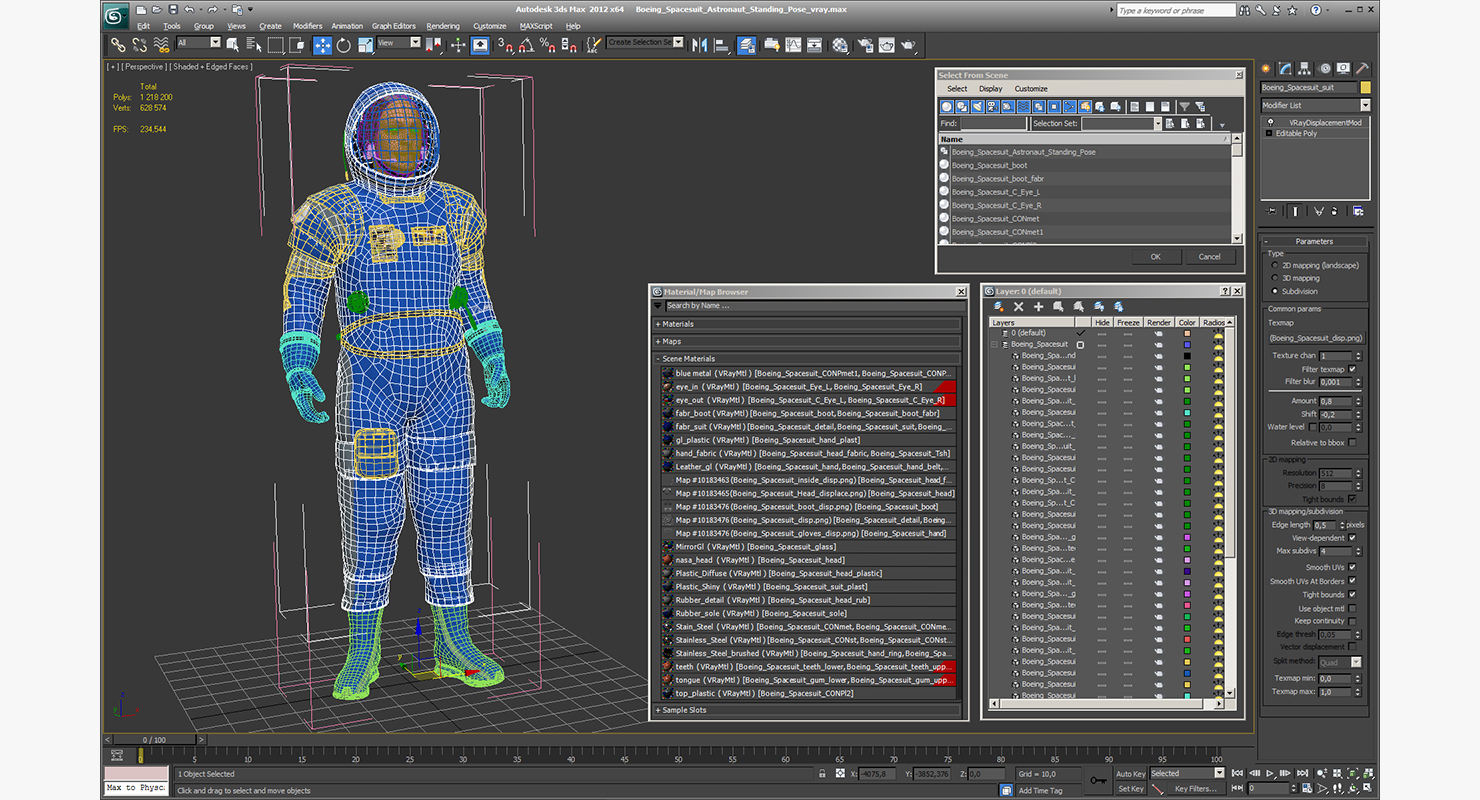Open the MAXScript menu
1480x800 pixels.
(536, 26)
